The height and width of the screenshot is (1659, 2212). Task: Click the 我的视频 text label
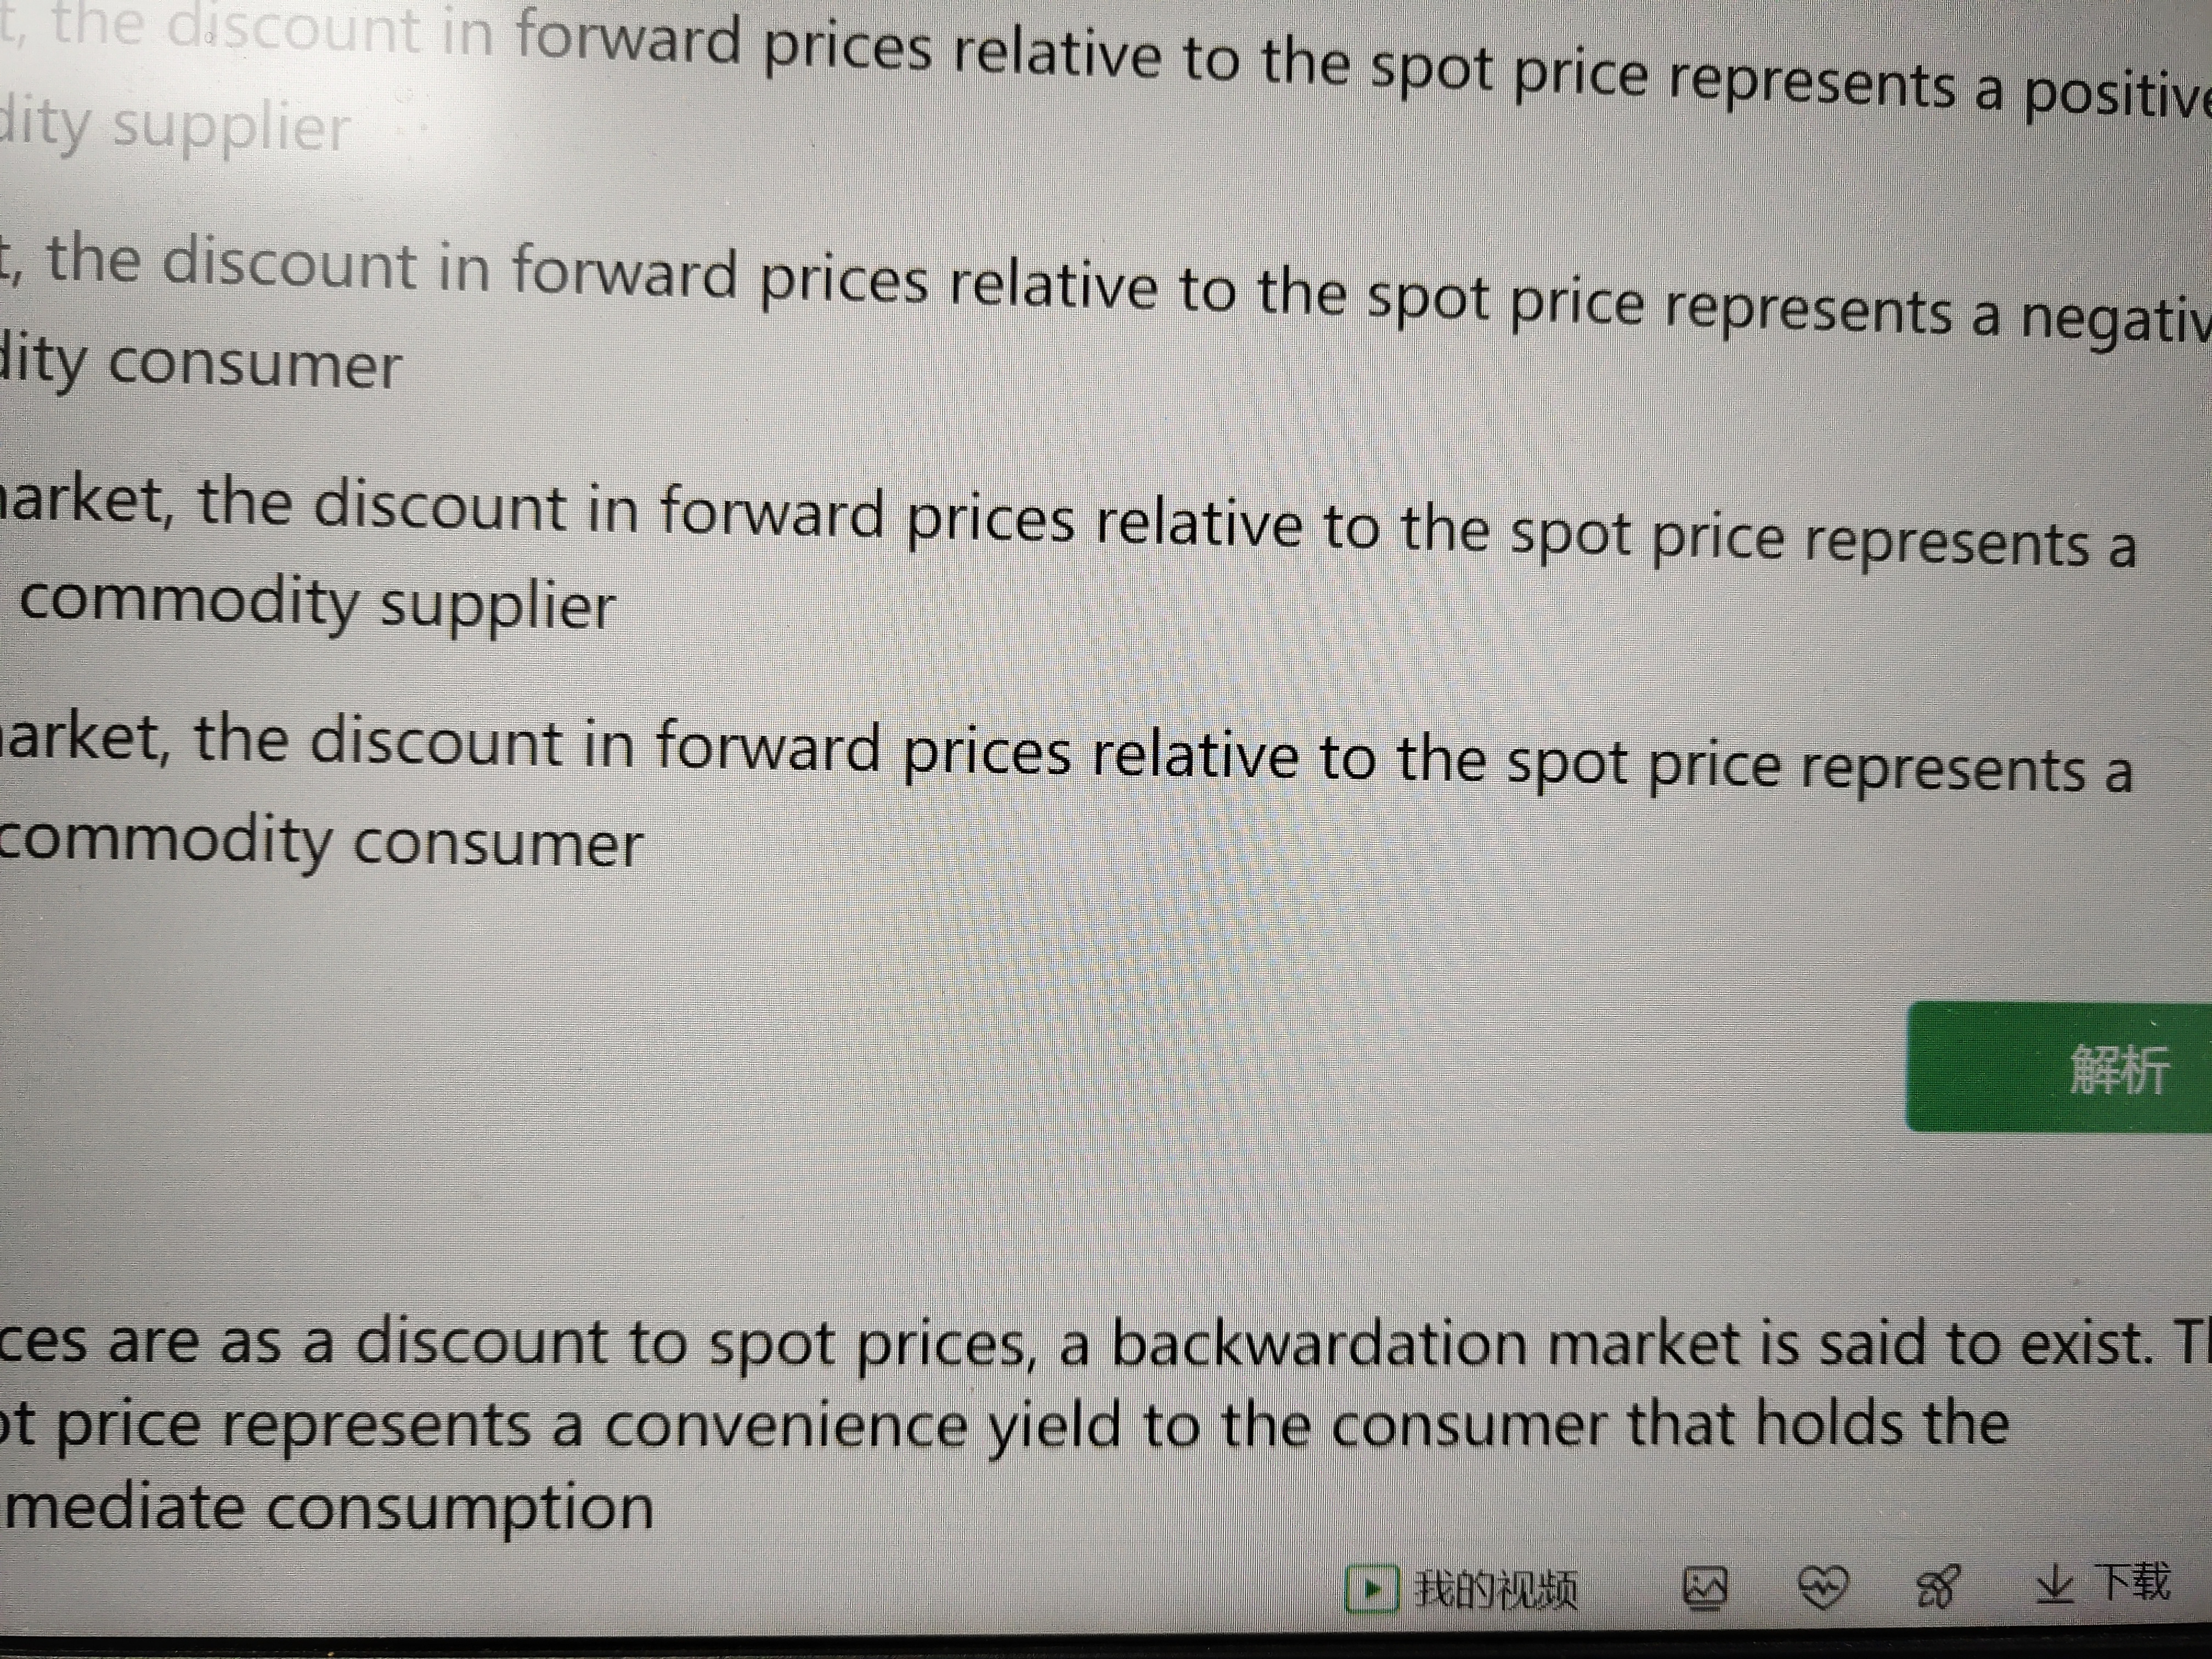tap(1496, 1589)
